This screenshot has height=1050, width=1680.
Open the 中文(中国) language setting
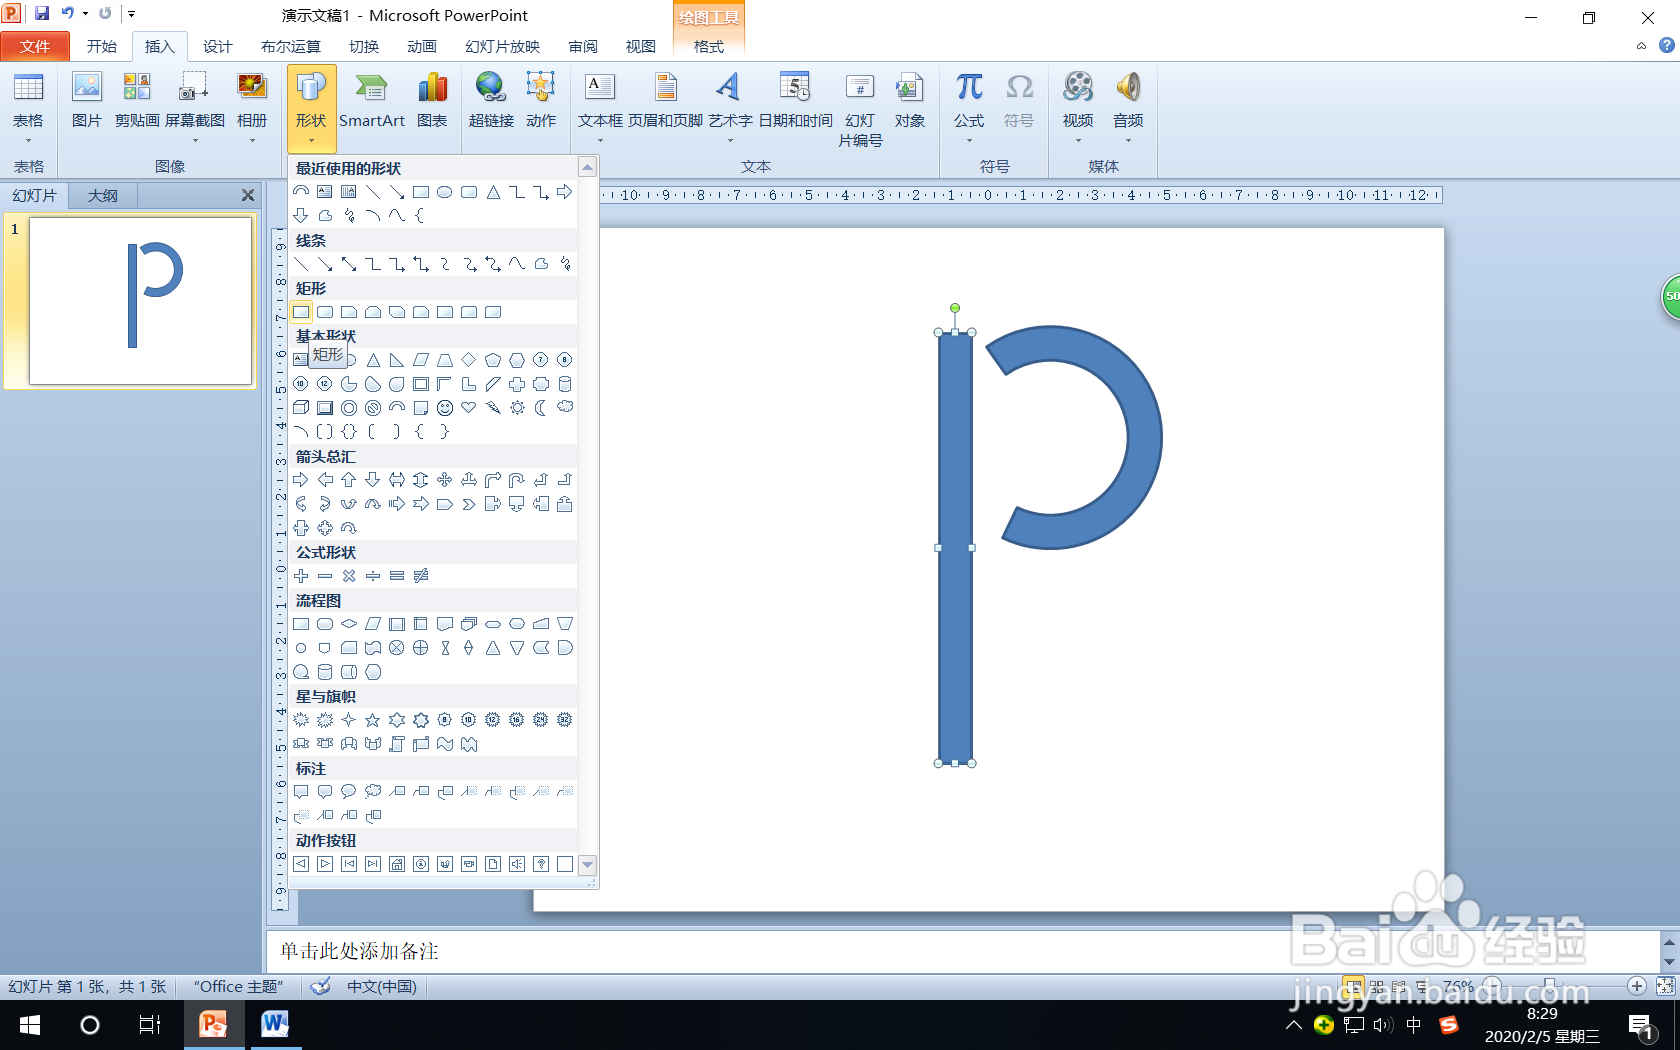click(x=383, y=986)
